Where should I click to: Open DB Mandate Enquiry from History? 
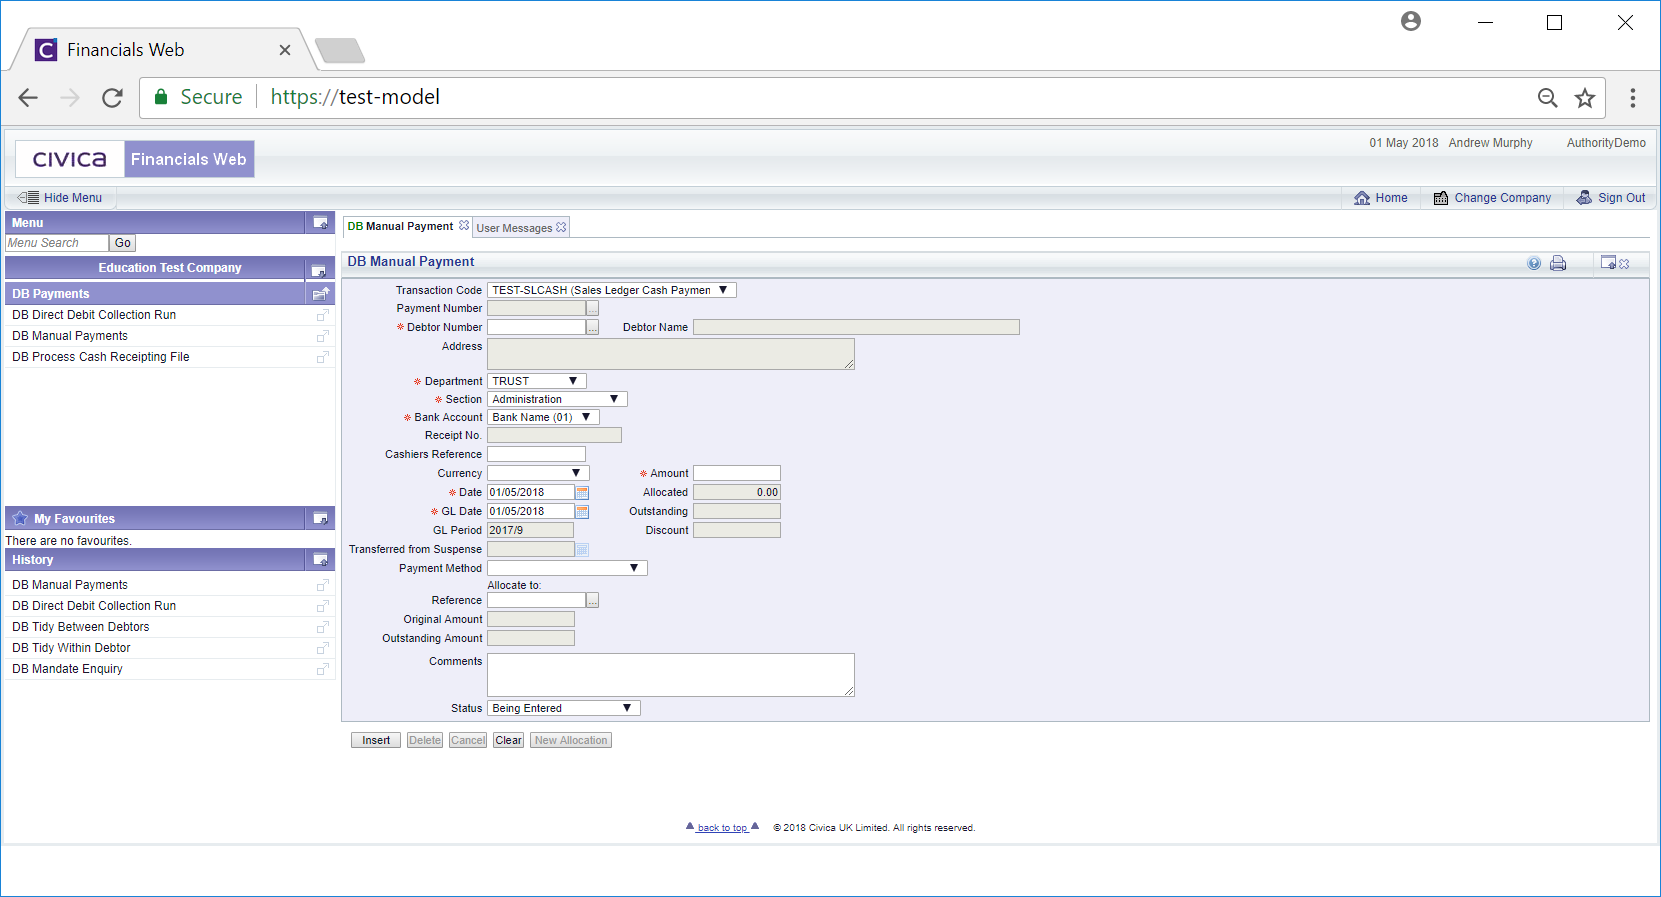67,669
